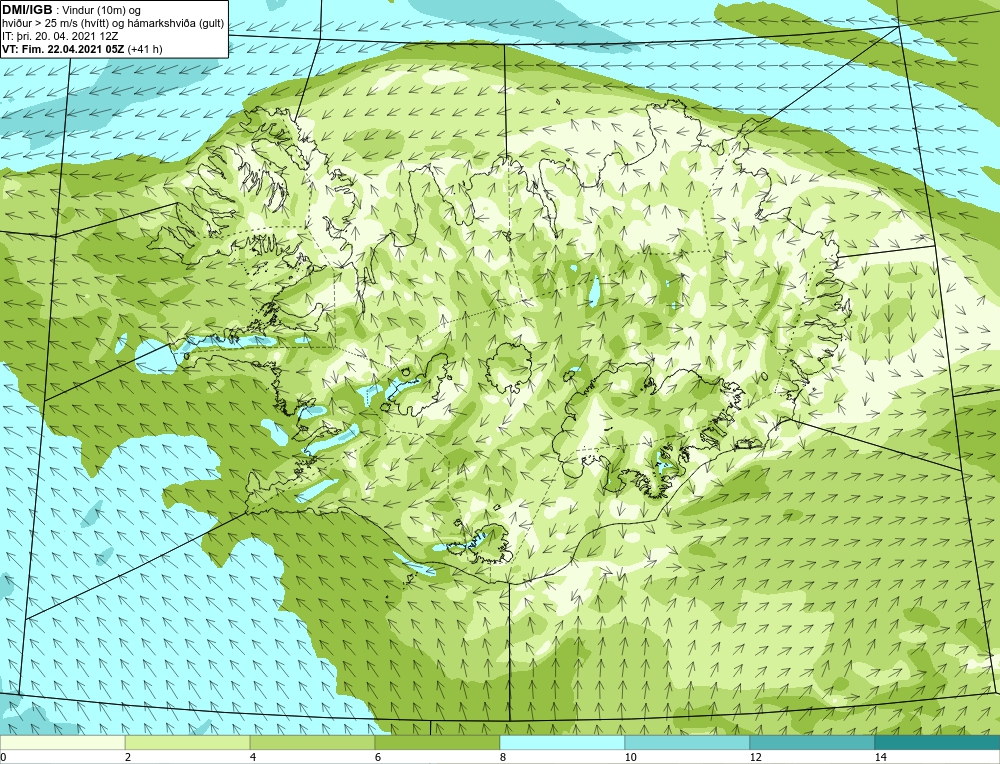
Task: Click the legend scale value '12'
Action: tap(756, 757)
